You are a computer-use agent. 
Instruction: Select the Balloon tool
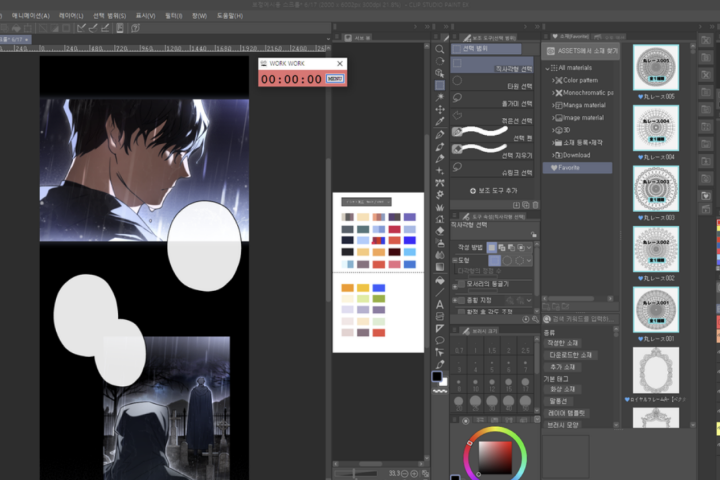[x=439, y=340]
